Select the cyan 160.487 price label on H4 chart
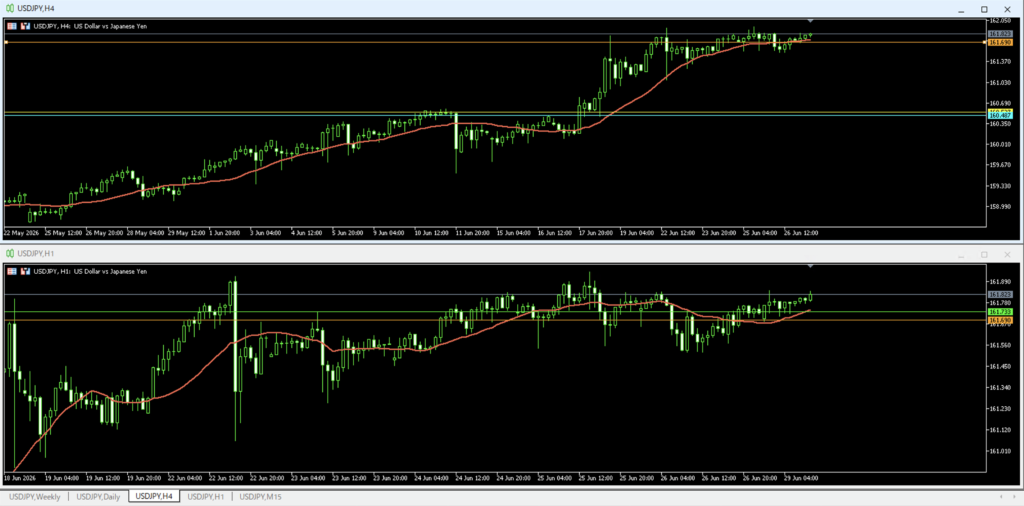This screenshot has height=506, width=1024. pyautogui.click(x=1000, y=116)
